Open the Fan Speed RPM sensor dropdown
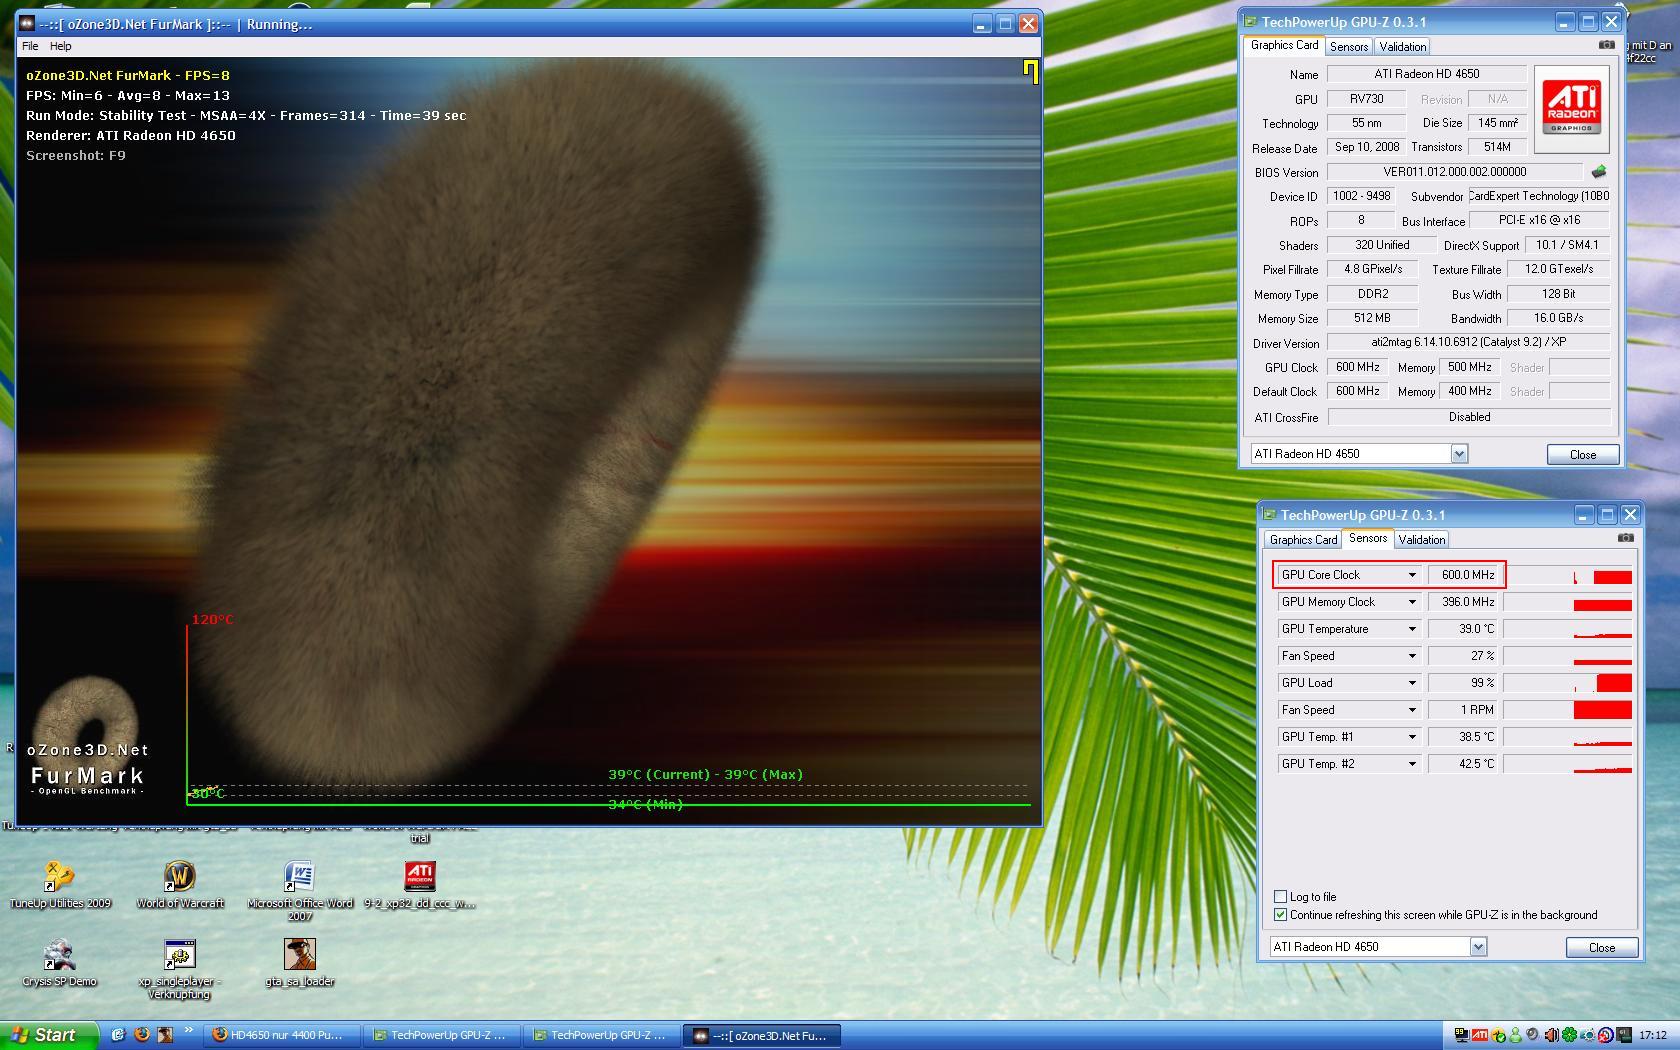1680x1050 pixels. pyautogui.click(x=1412, y=710)
